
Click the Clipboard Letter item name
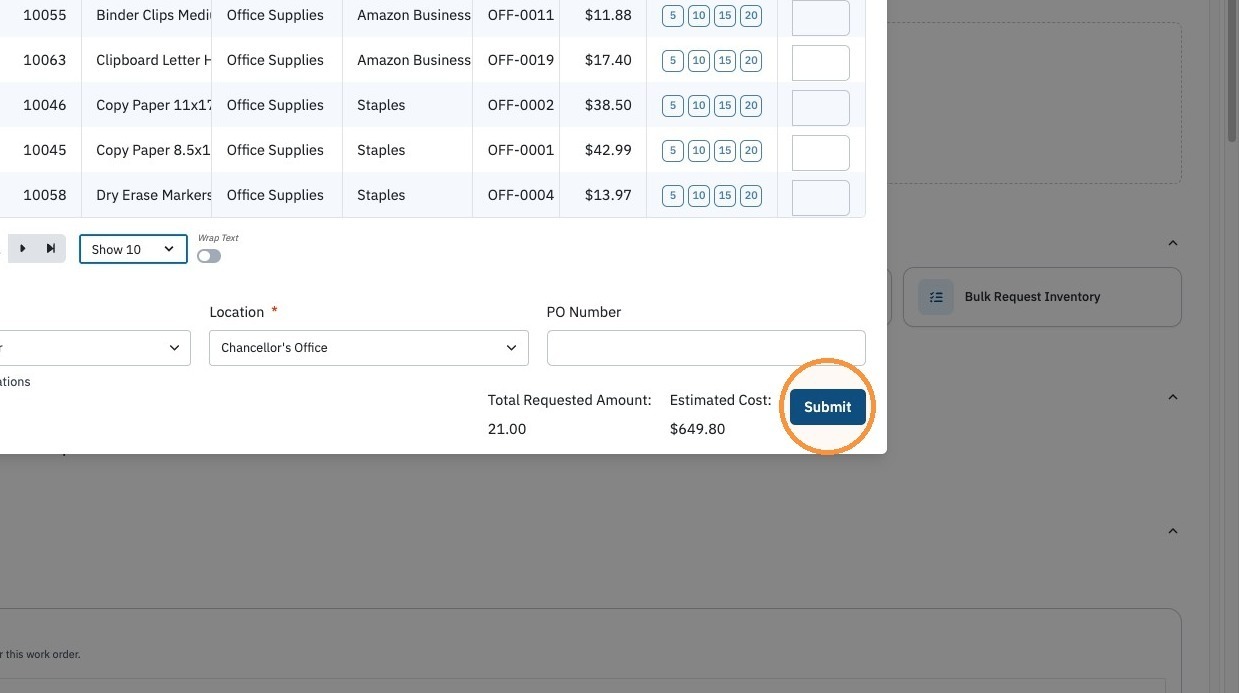[x=154, y=60]
